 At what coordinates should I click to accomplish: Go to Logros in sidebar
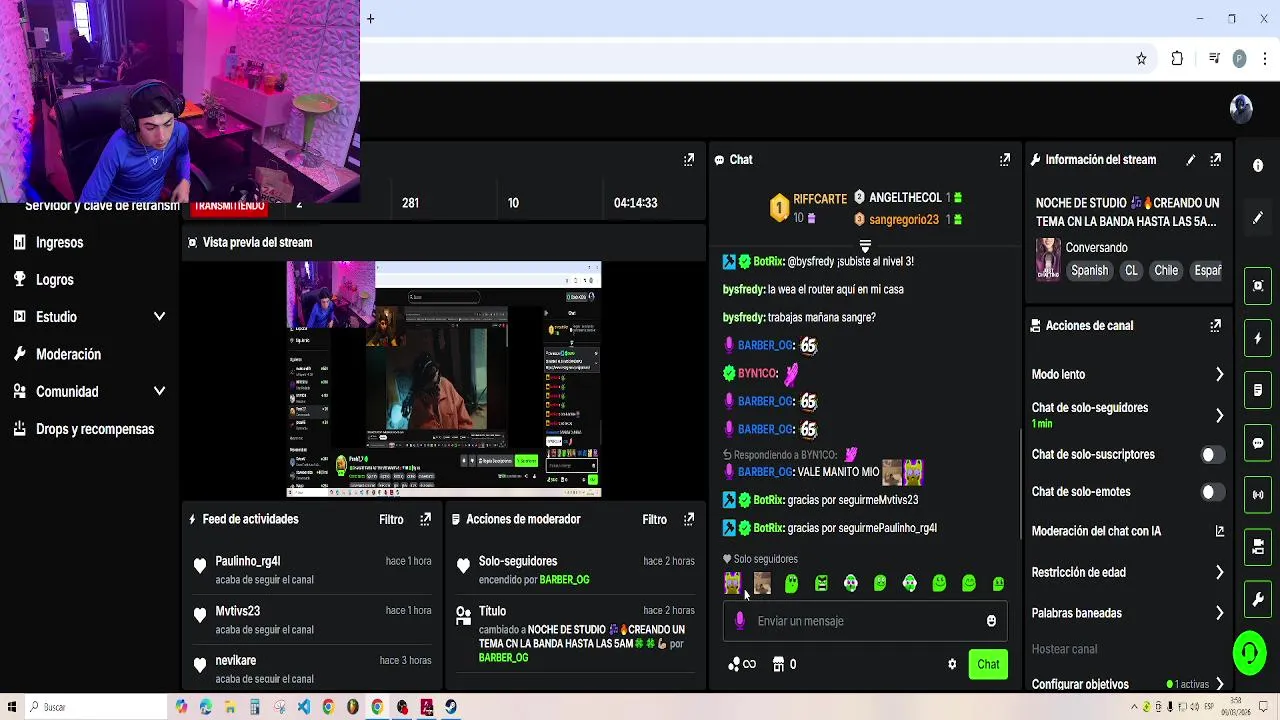pos(54,280)
